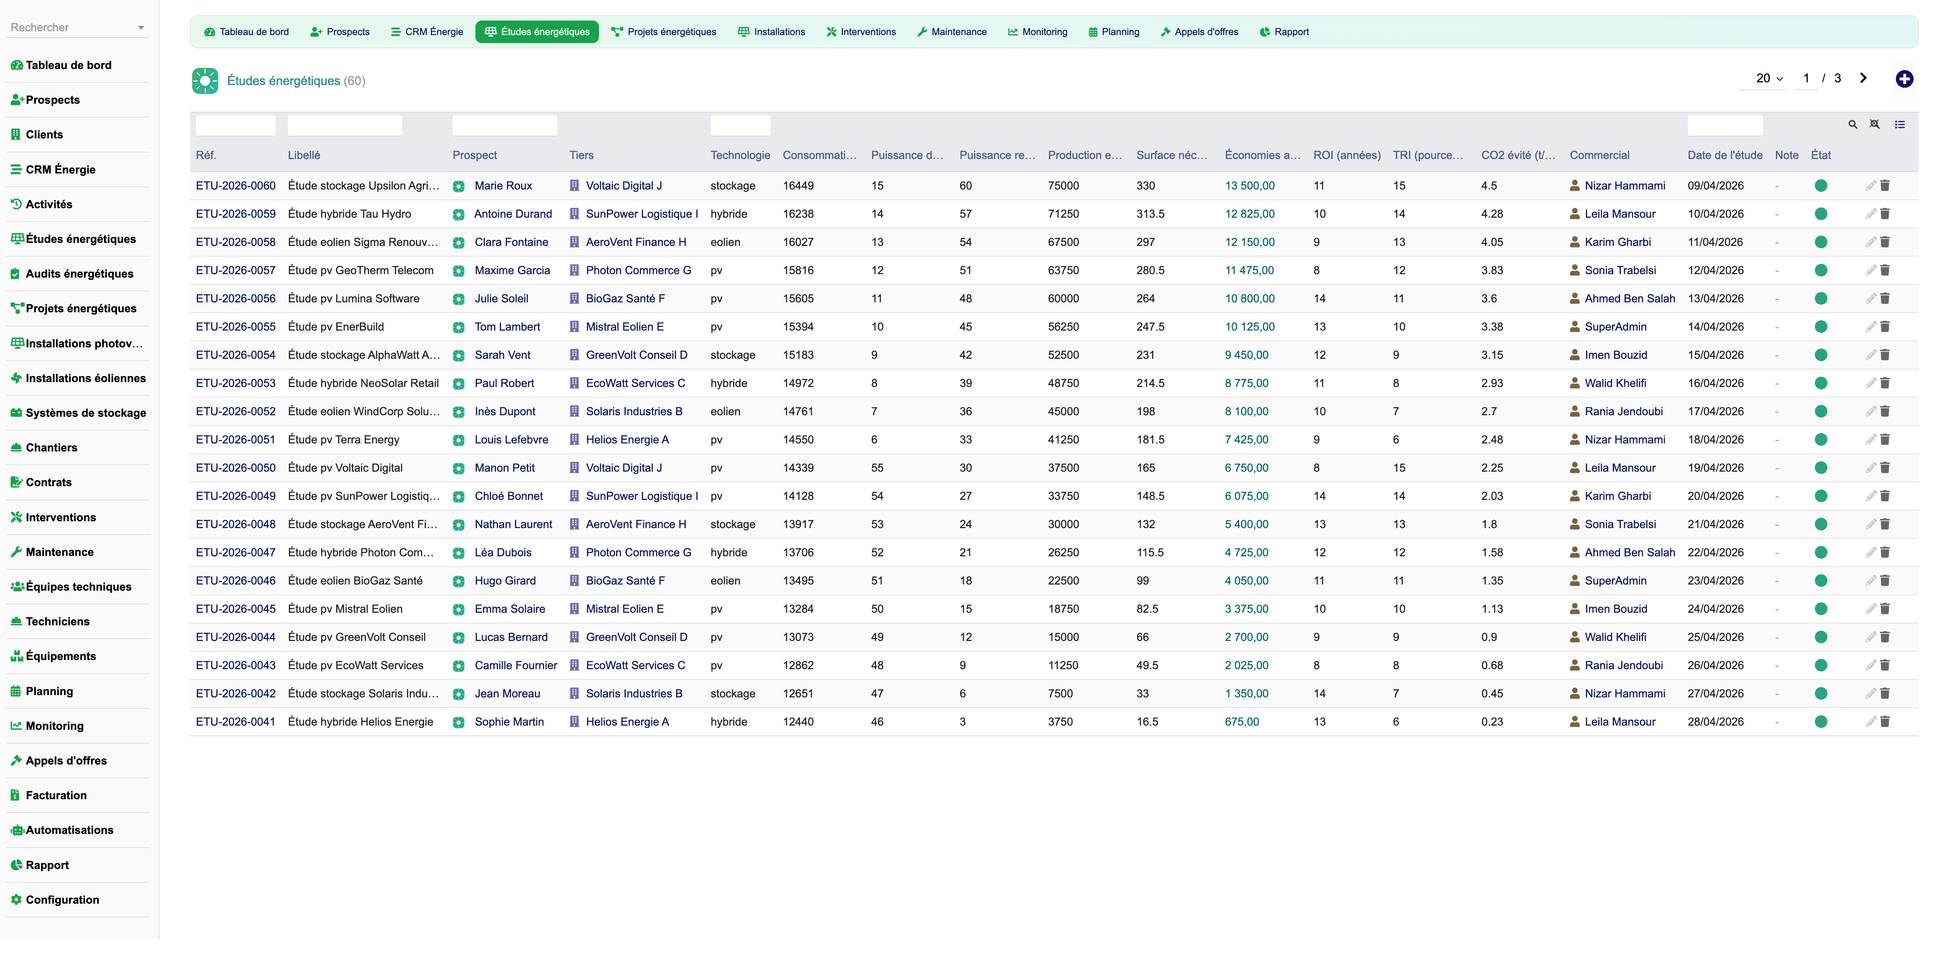Click the clear filters icon in table header

[x=1875, y=125]
